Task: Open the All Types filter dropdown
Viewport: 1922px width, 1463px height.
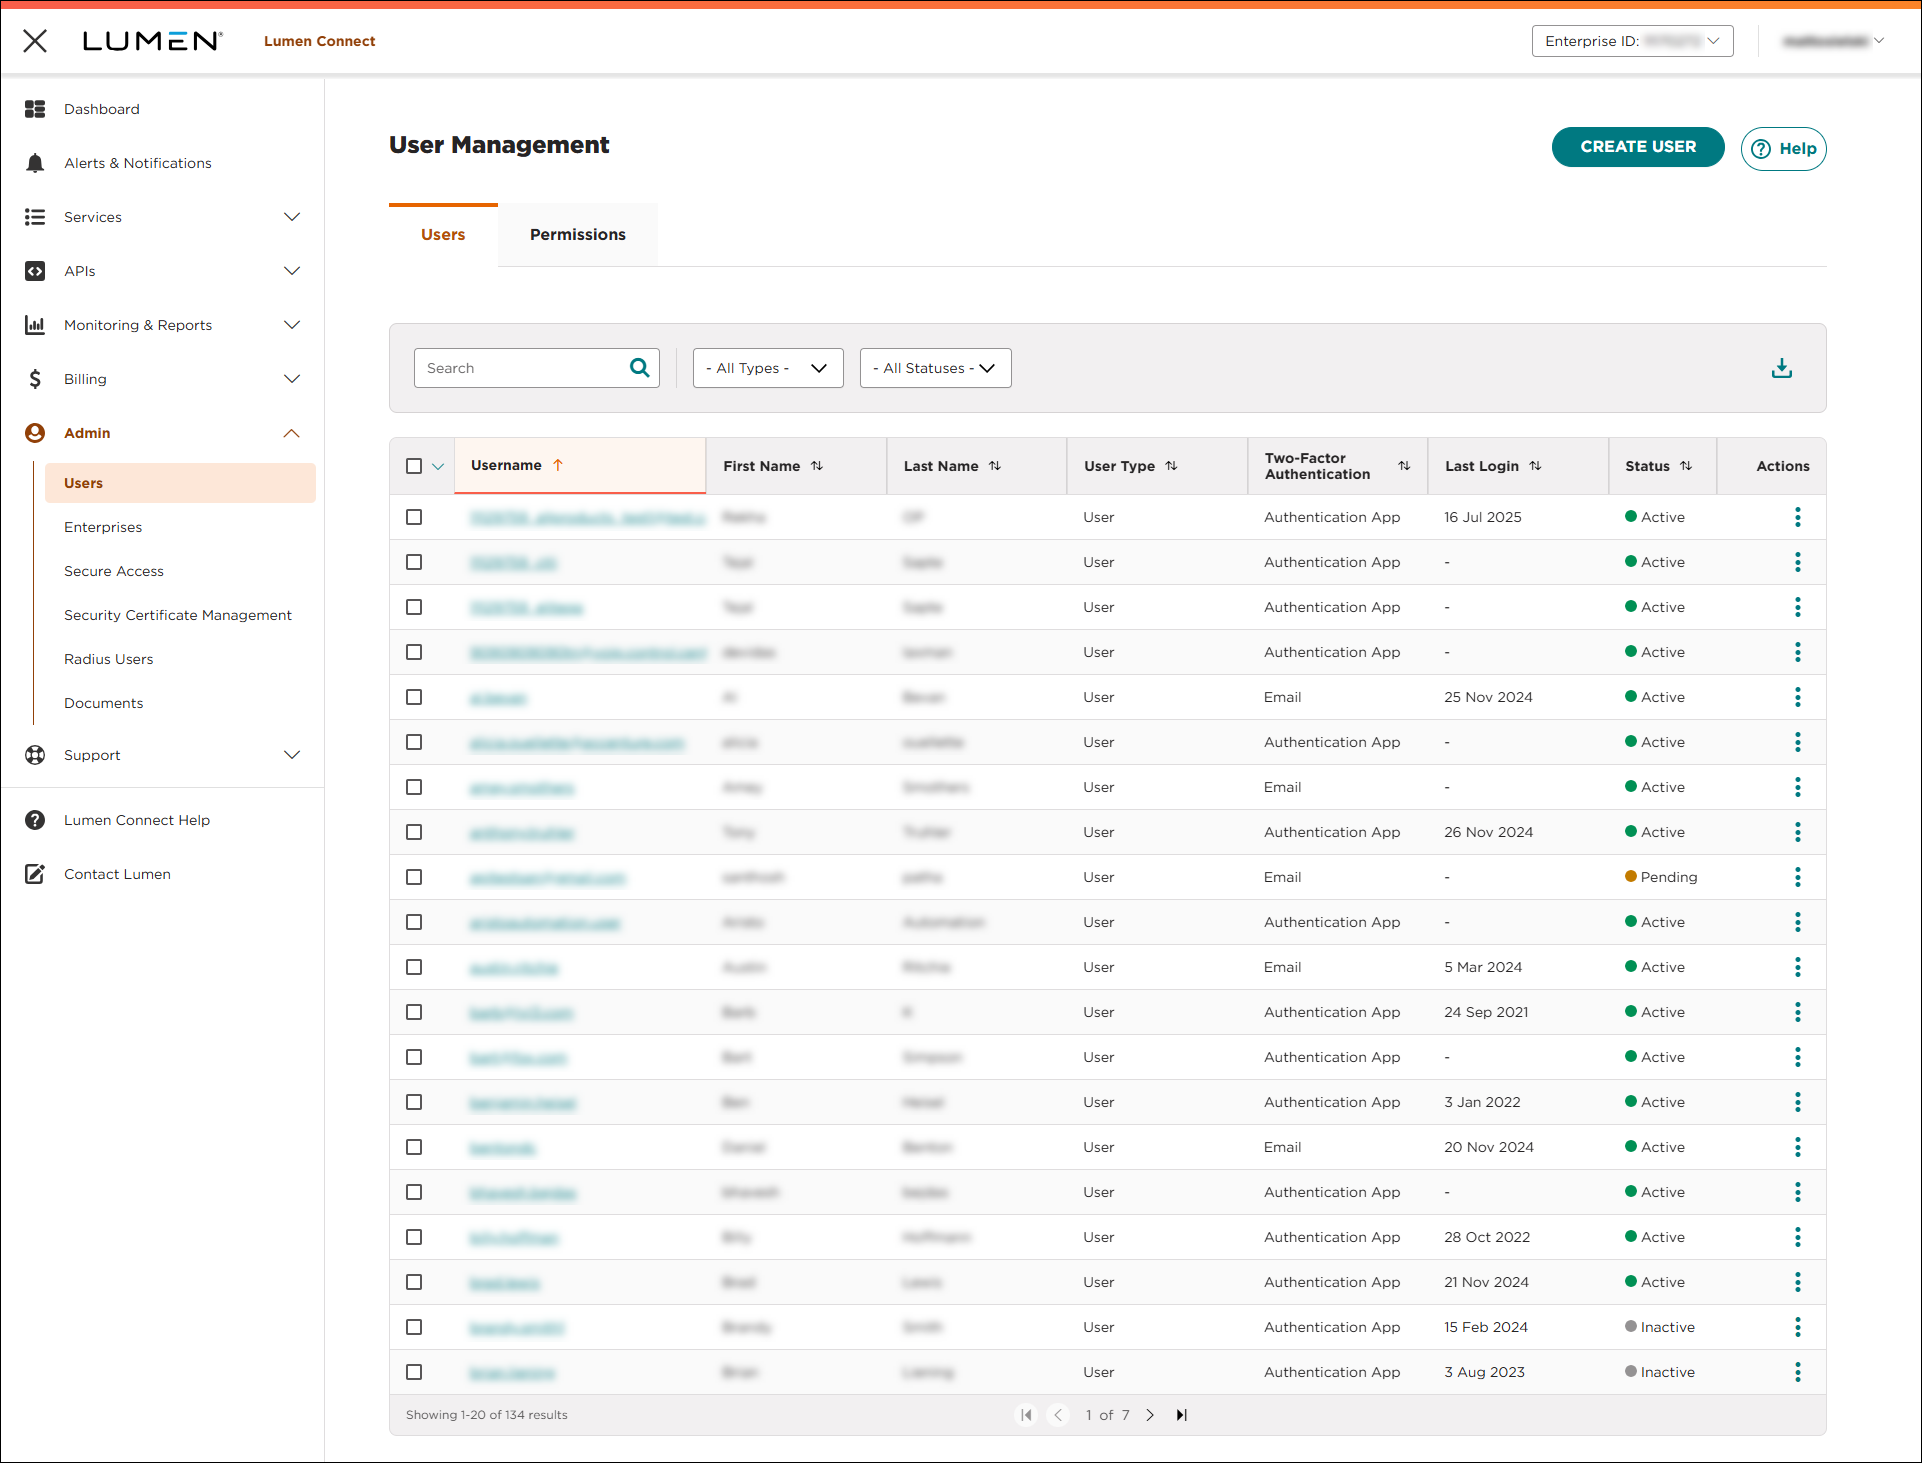Action: point(767,368)
